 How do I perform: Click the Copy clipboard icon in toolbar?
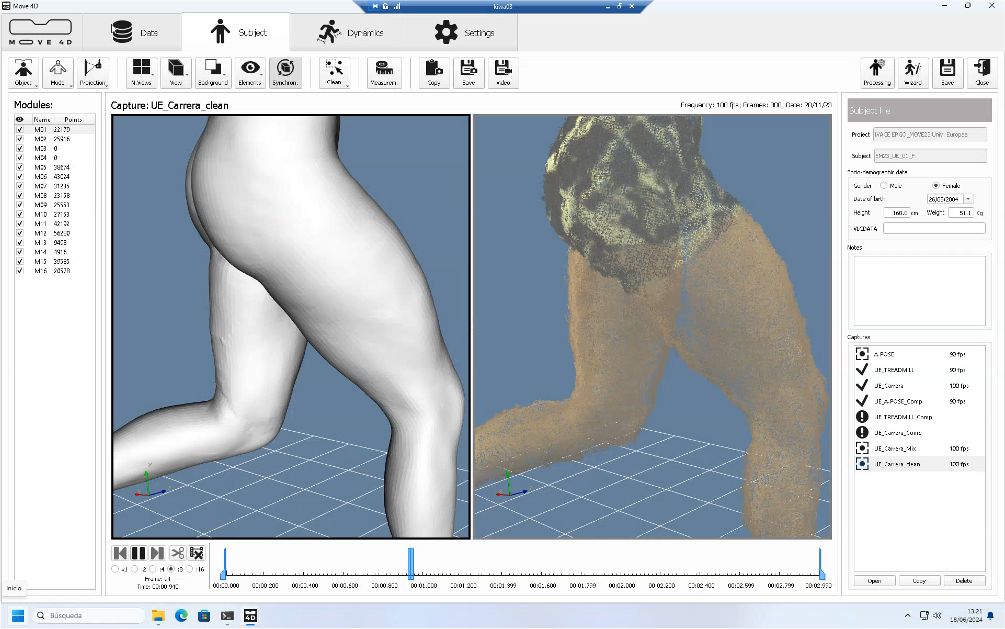tap(433, 72)
